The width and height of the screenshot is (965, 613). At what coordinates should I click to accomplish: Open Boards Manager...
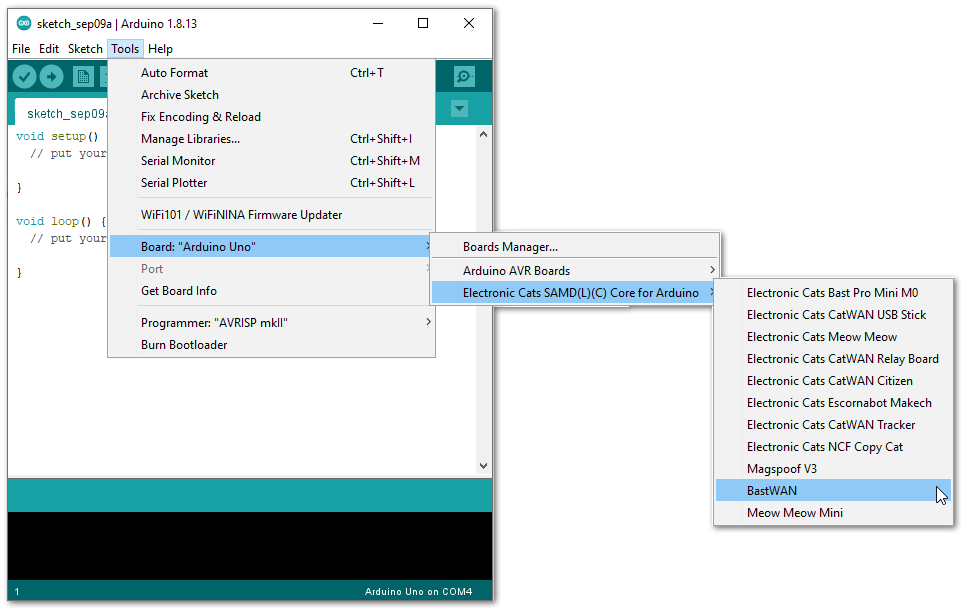click(x=575, y=247)
